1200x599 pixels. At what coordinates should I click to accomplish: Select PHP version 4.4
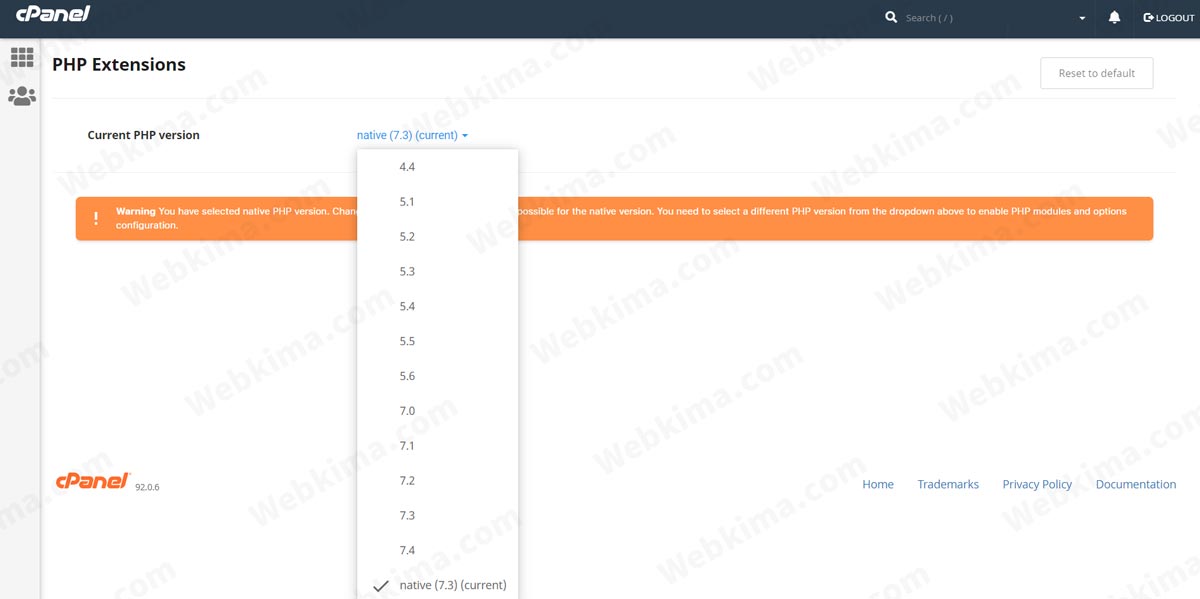coord(438,167)
